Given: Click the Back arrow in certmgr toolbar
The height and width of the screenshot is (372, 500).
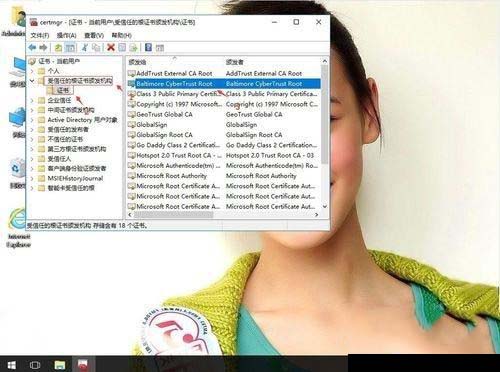Looking at the screenshot, I should (x=32, y=48).
